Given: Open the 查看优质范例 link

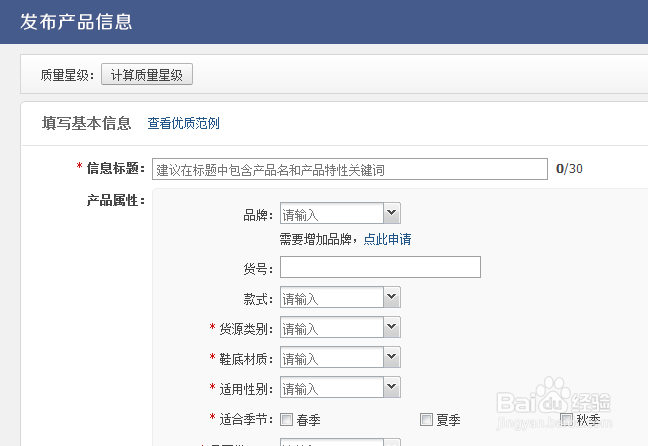Looking at the screenshot, I should [x=183, y=123].
